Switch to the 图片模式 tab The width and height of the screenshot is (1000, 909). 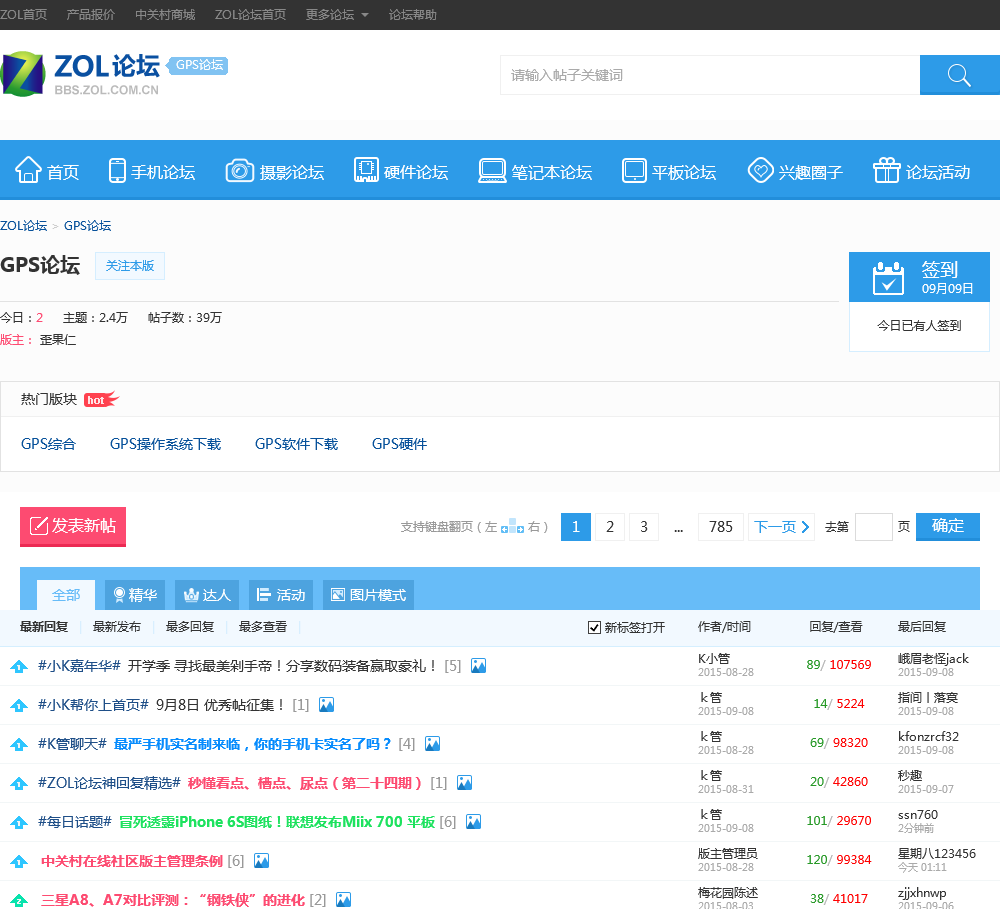tap(369, 595)
